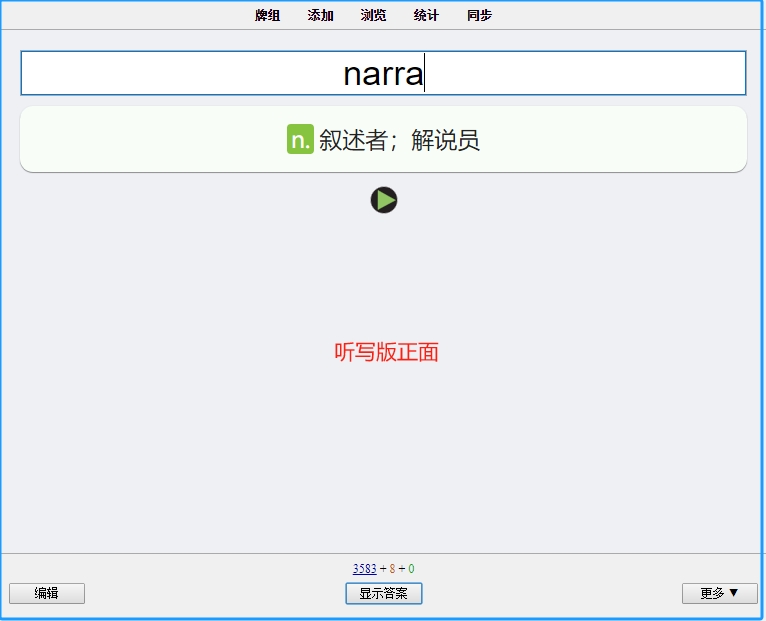Image resolution: width=766 pixels, height=621 pixels.
Task: Click the 编辑 edit button
Action: tap(47, 593)
